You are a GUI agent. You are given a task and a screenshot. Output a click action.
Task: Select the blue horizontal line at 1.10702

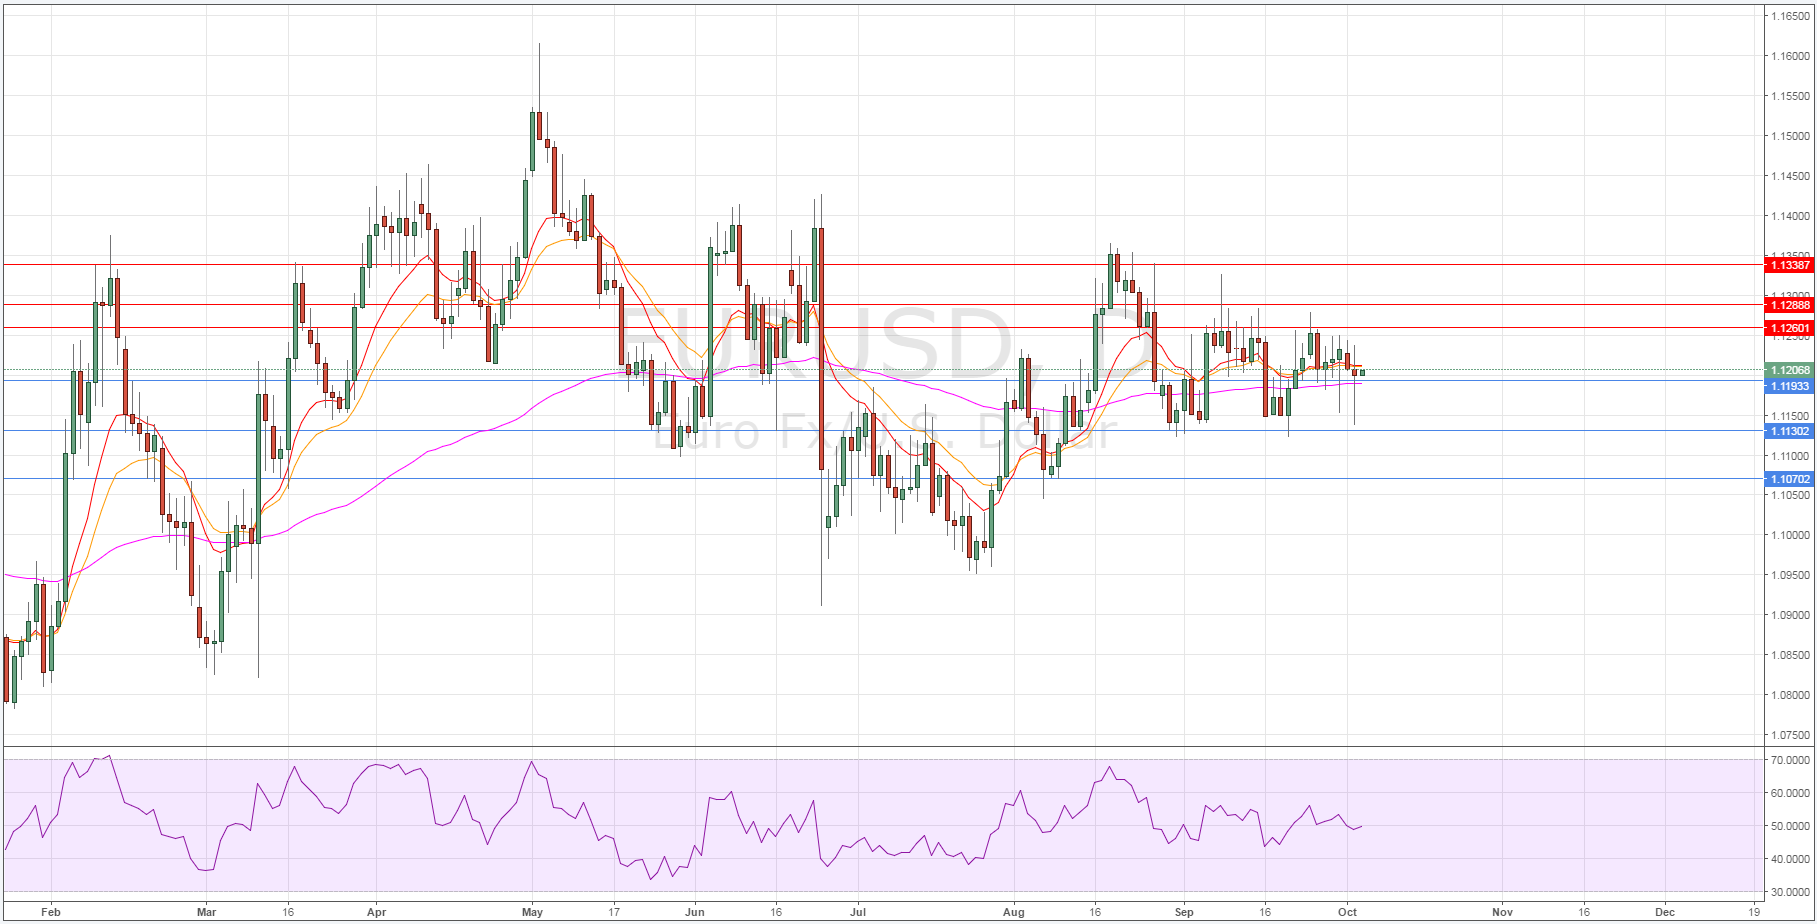pos(882,479)
